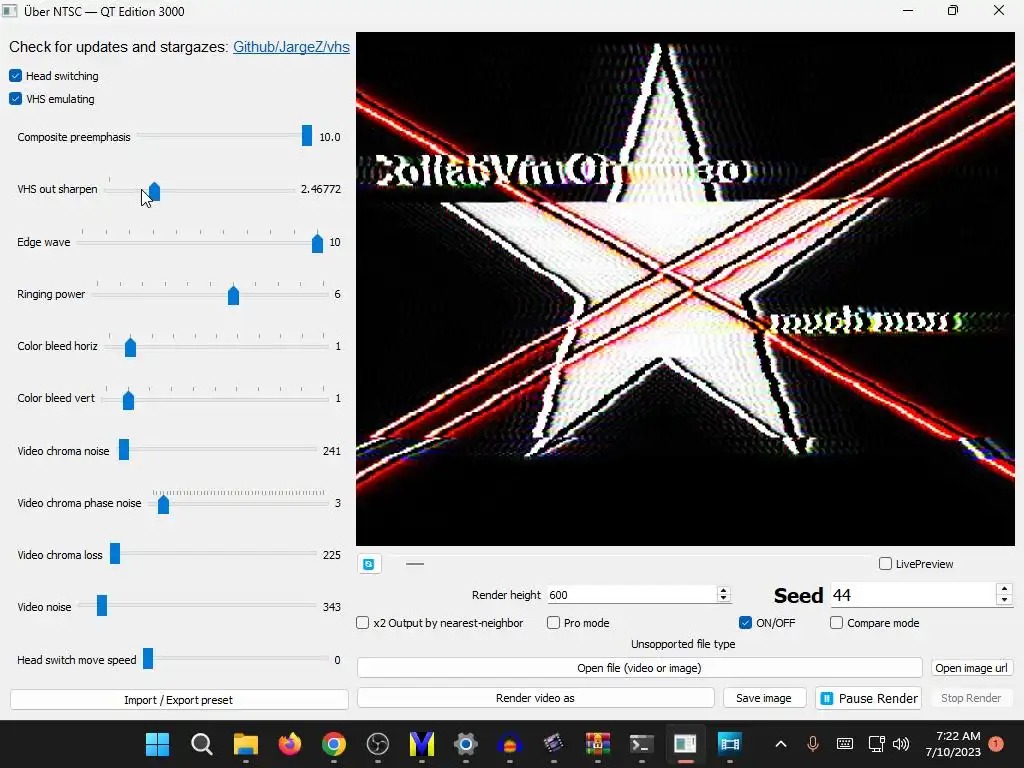Click the Seed value input field
This screenshot has width=1024, height=768.
tap(913, 595)
